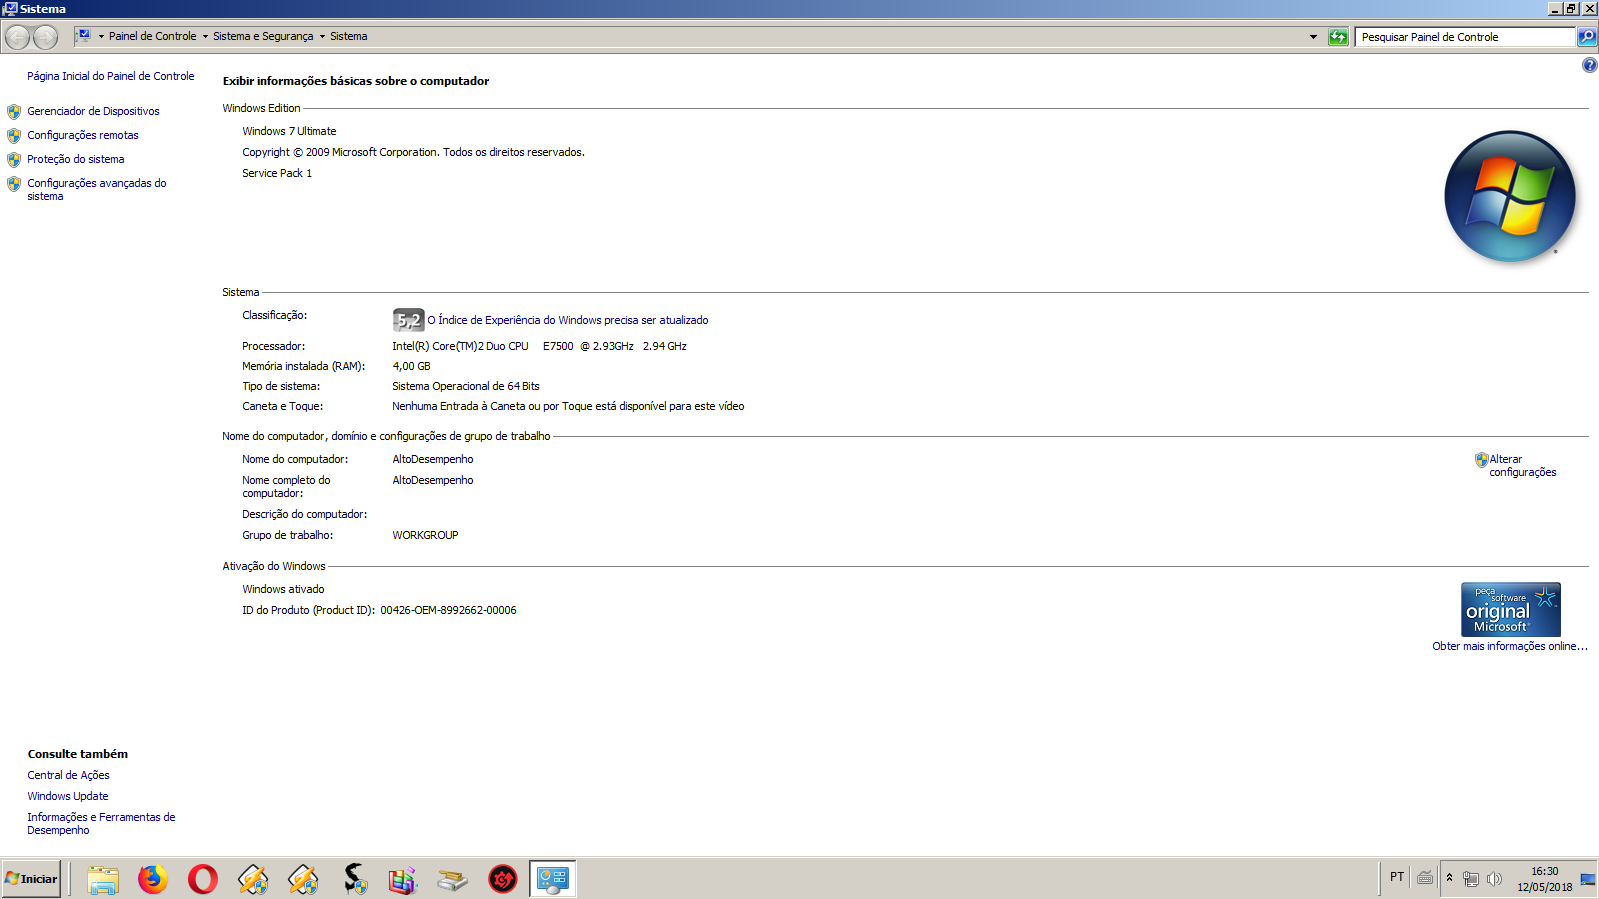1599x899 pixels.
Task: Click the 4,00 GB memory value
Action: pos(411,366)
